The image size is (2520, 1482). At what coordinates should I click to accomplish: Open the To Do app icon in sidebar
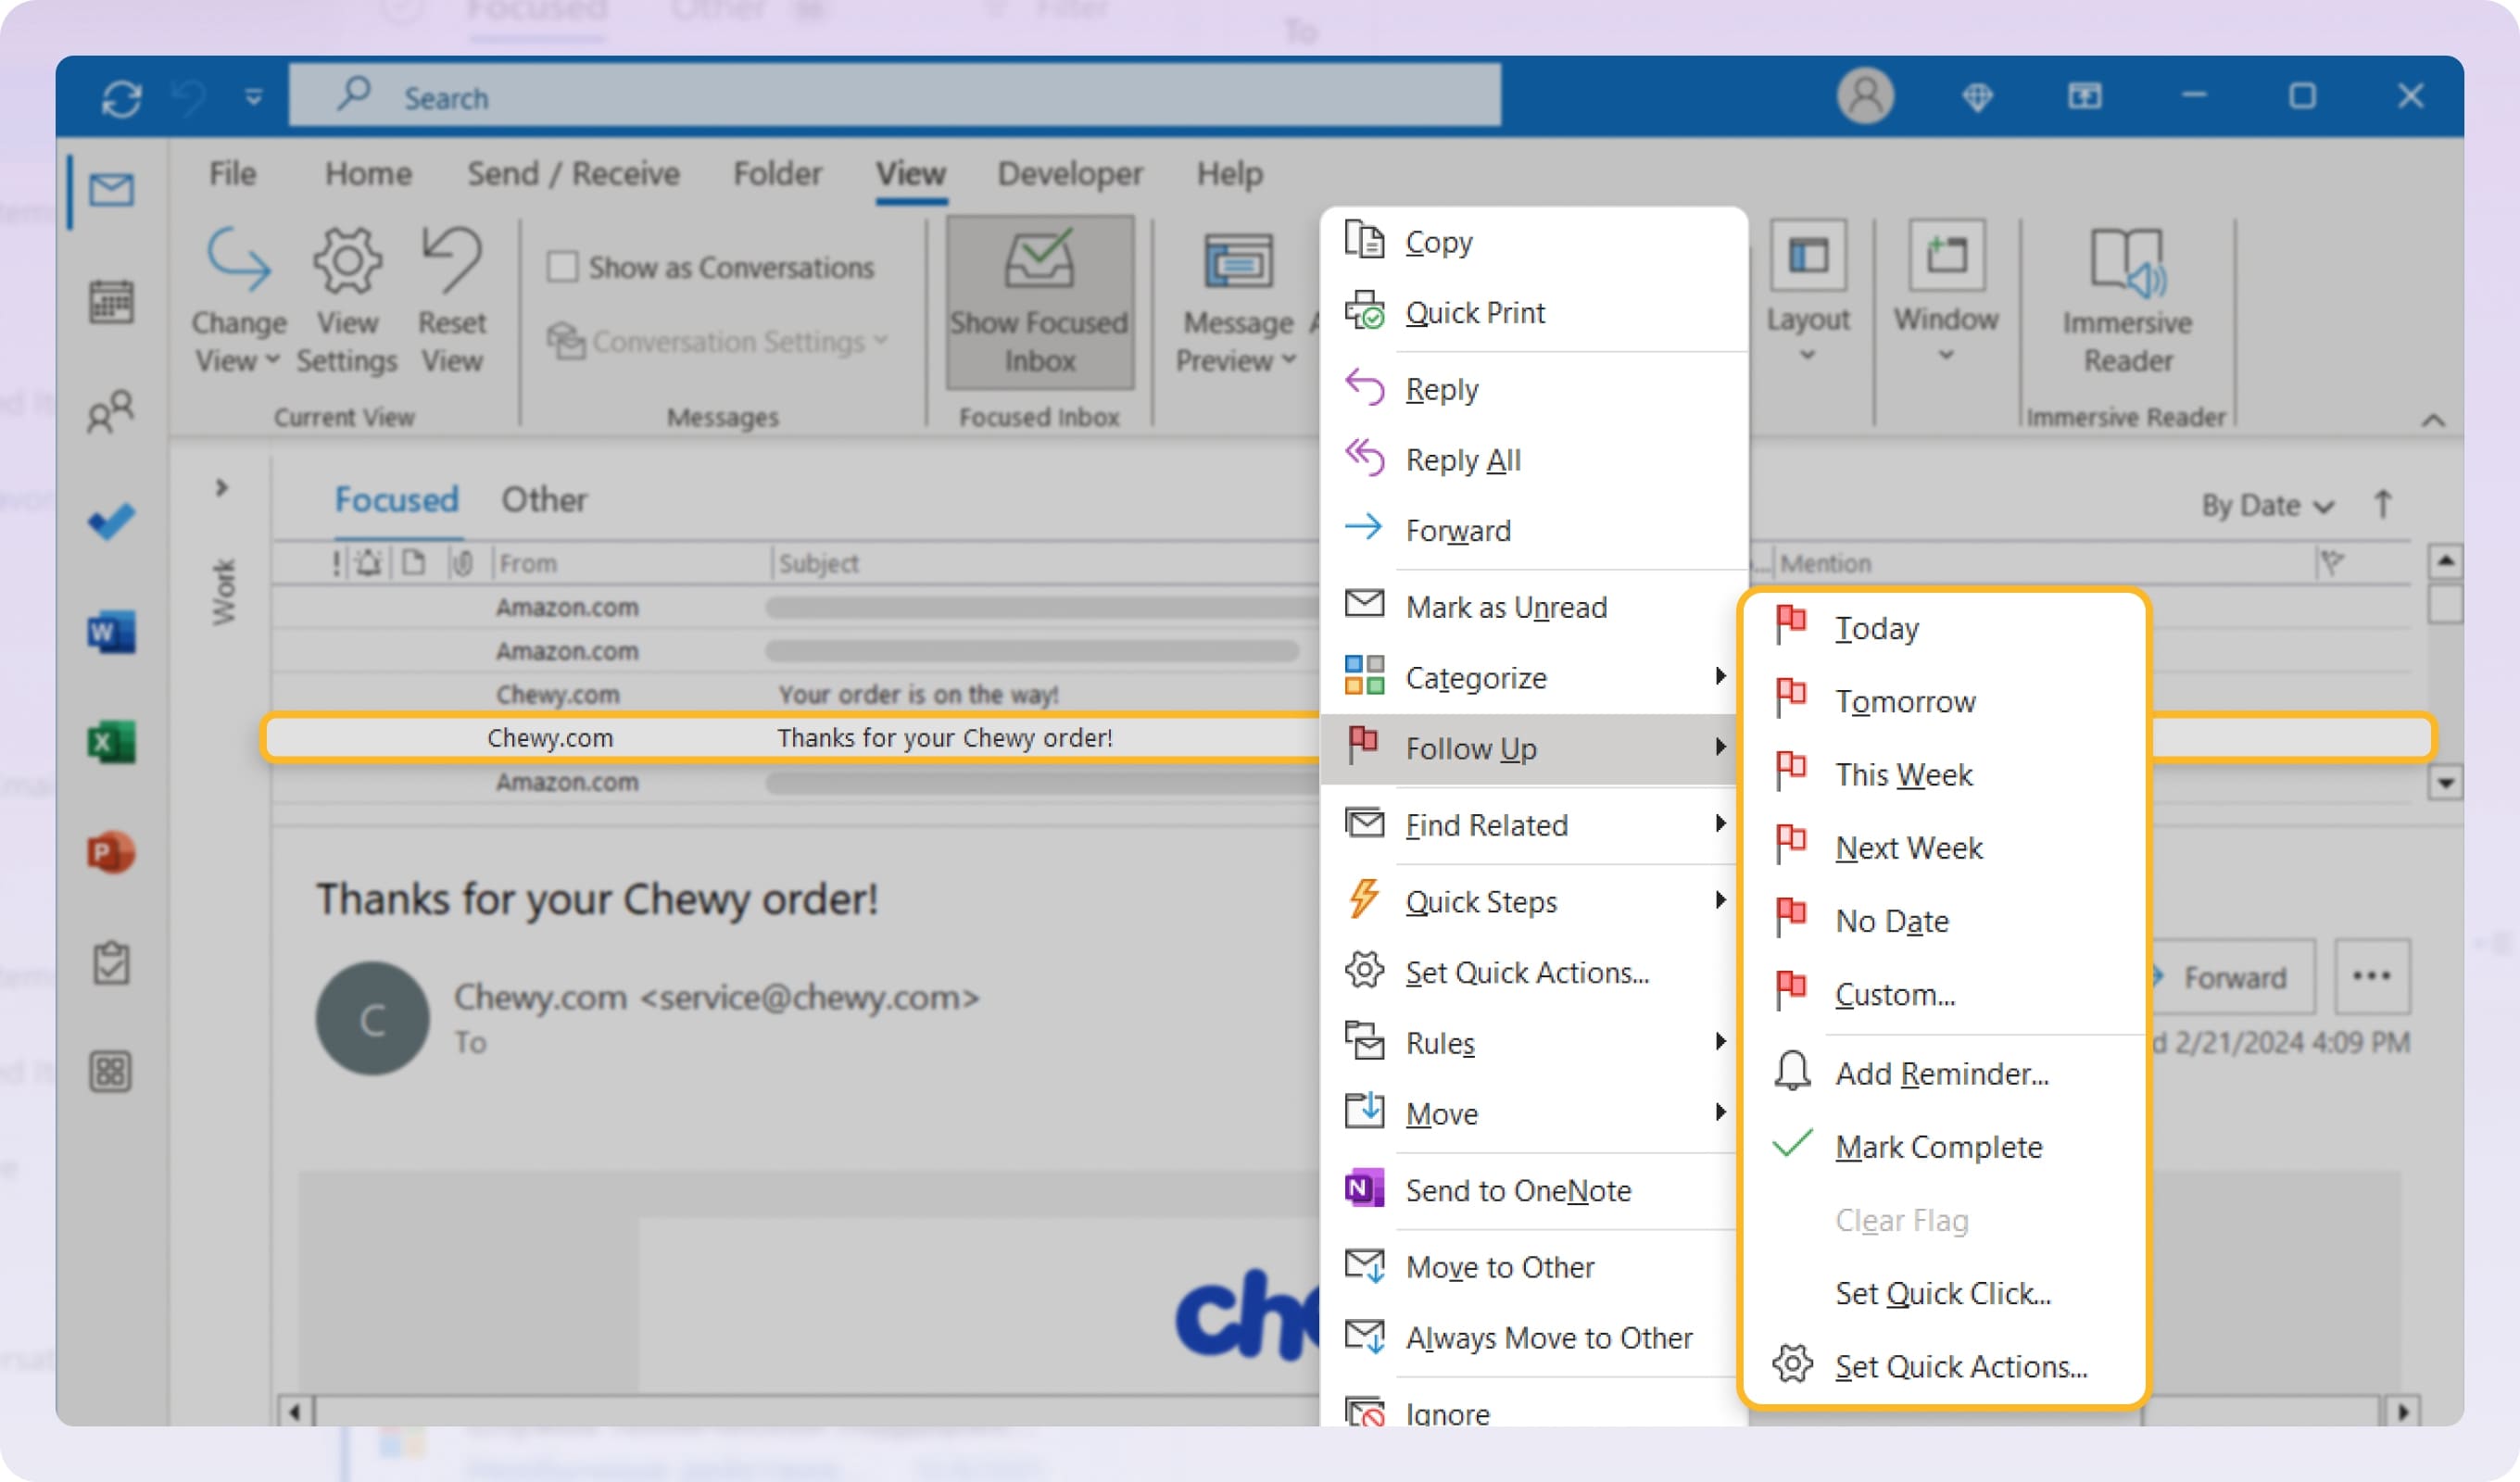point(110,520)
